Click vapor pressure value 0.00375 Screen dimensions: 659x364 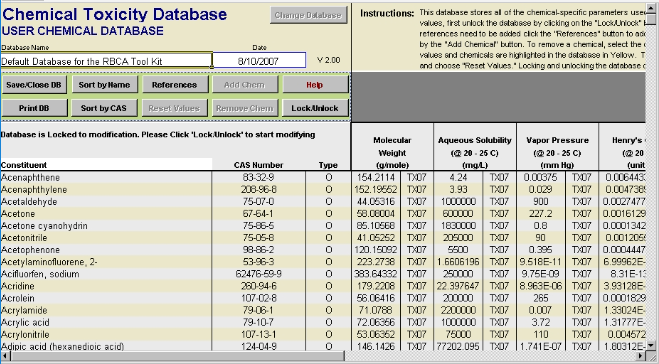click(x=540, y=177)
